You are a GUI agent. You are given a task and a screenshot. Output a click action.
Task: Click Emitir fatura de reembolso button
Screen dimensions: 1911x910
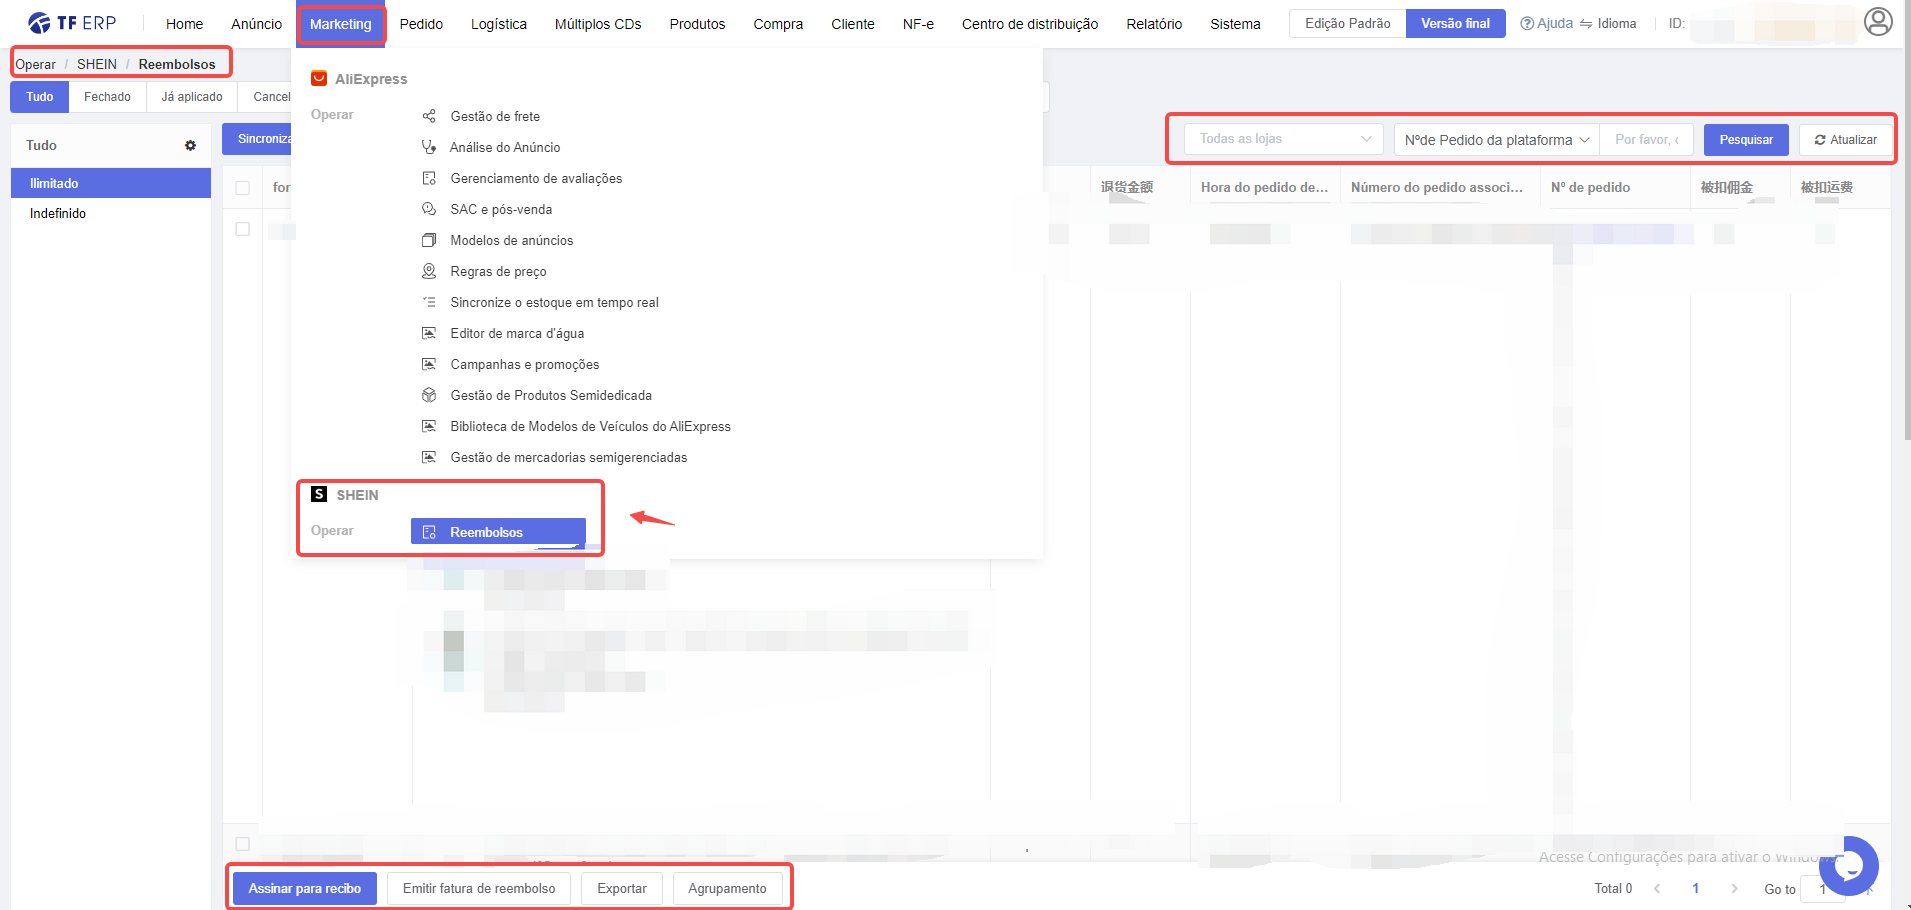[x=479, y=888]
